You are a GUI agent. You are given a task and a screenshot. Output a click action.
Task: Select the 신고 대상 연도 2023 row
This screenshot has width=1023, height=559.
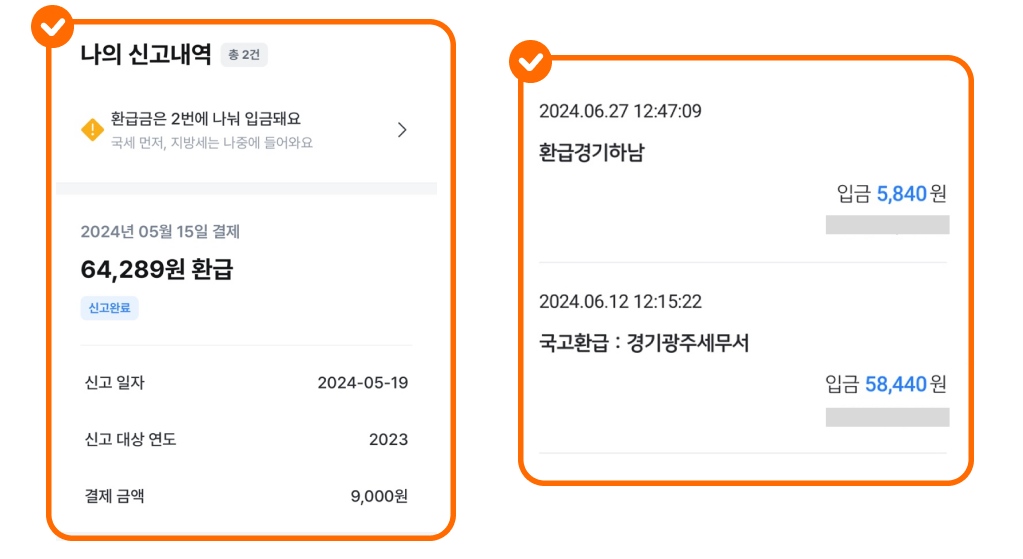[x=247, y=439]
